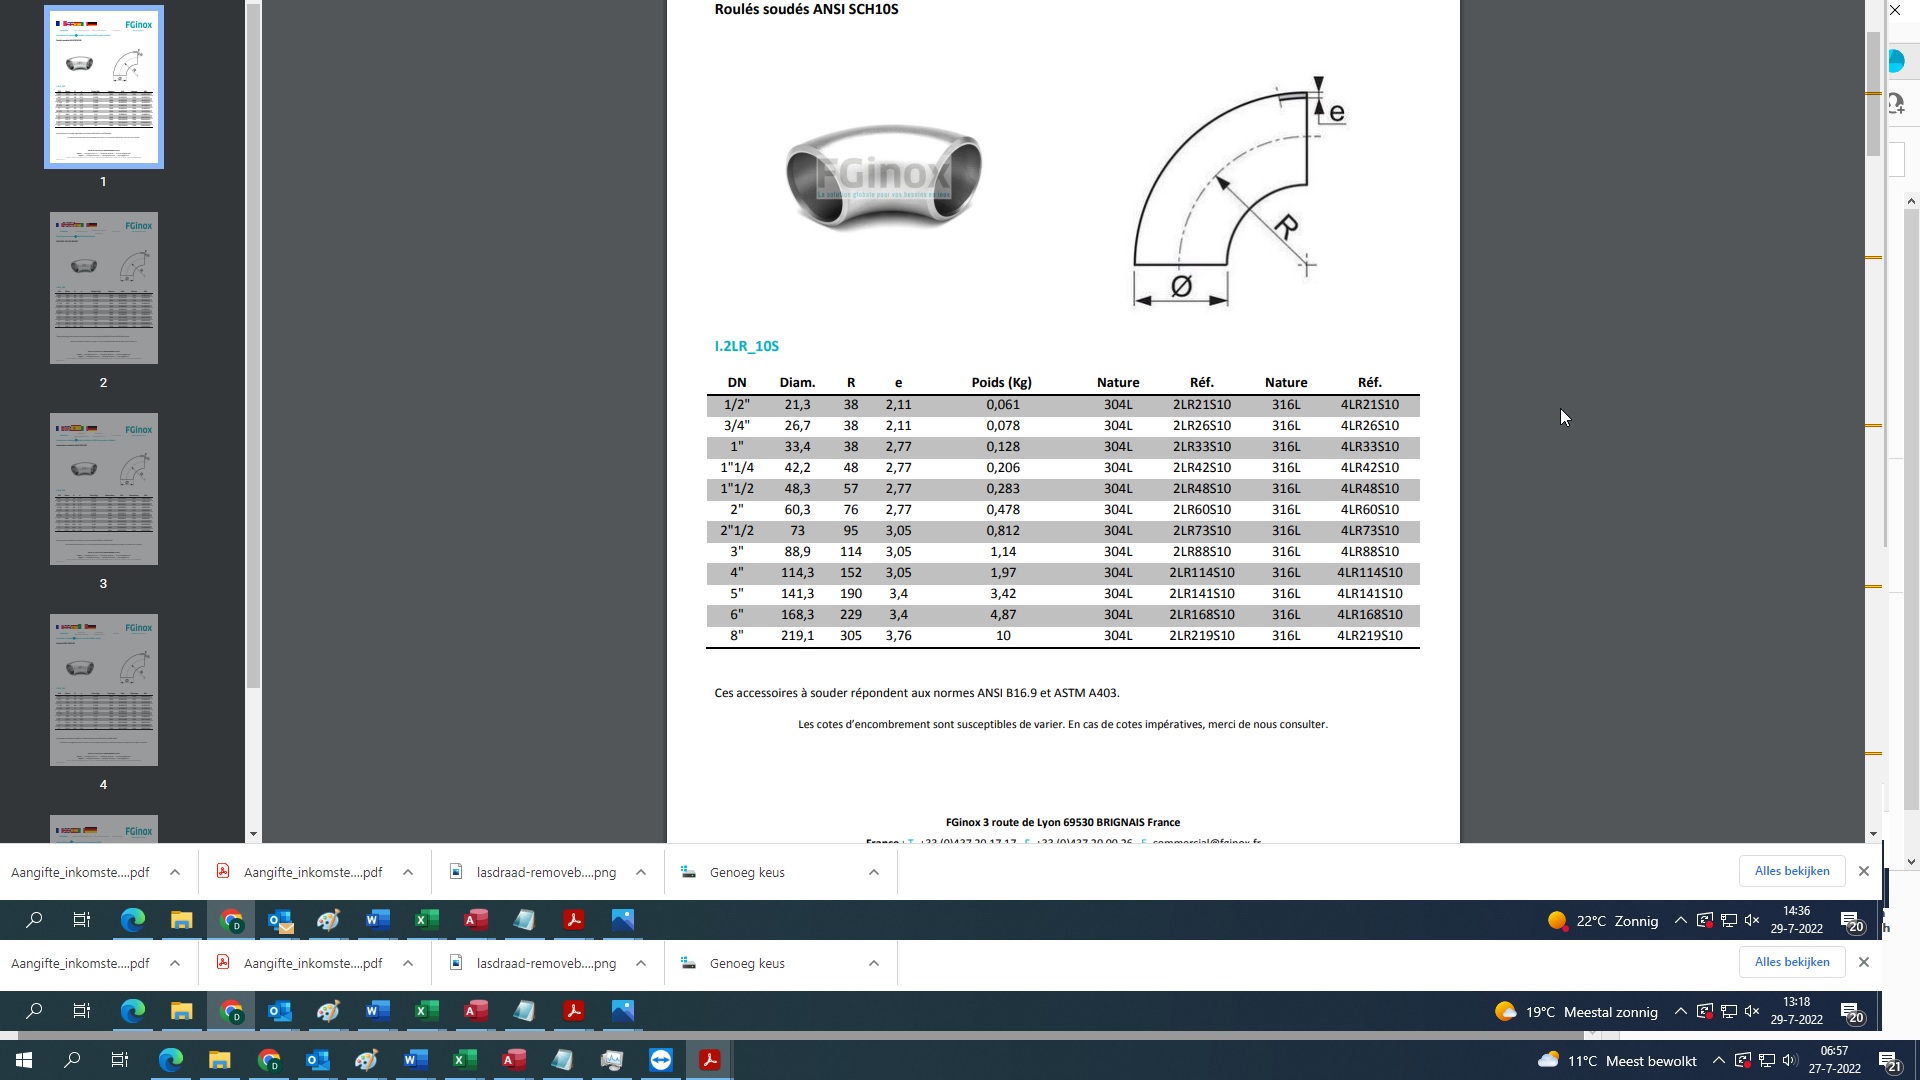The image size is (1920, 1080).
Task: Click Alles bekijken above the 22°C Zonnig taskbar
Action: [1792, 871]
